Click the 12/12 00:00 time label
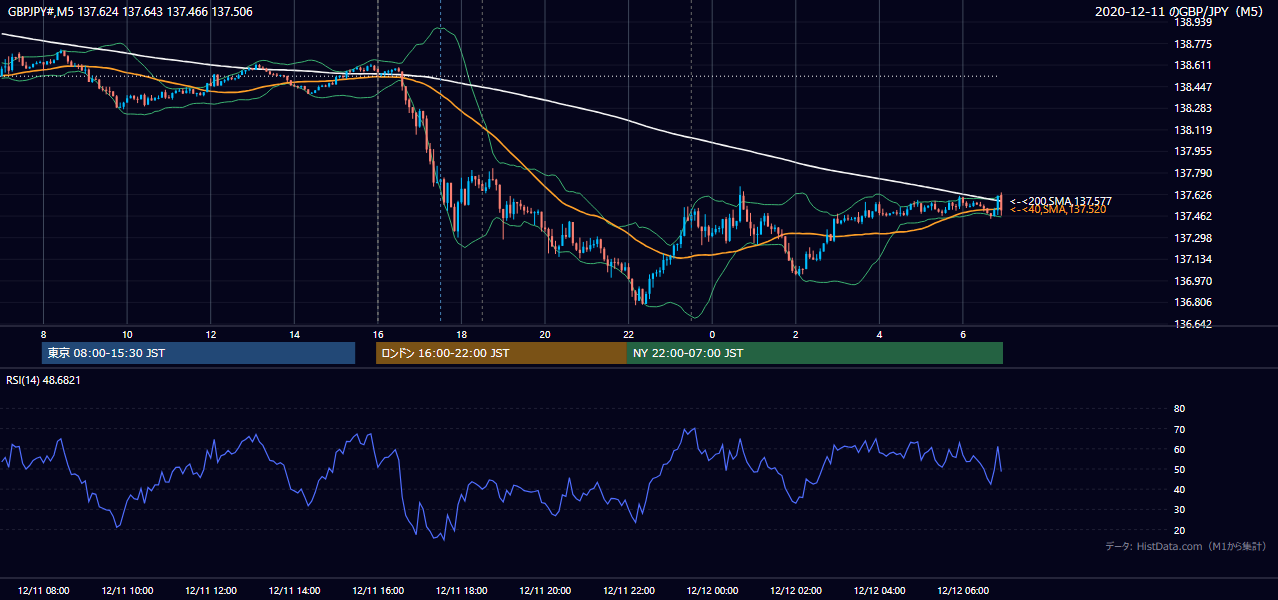Viewport: 1278px width, 600px height. (x=712, y=591)
